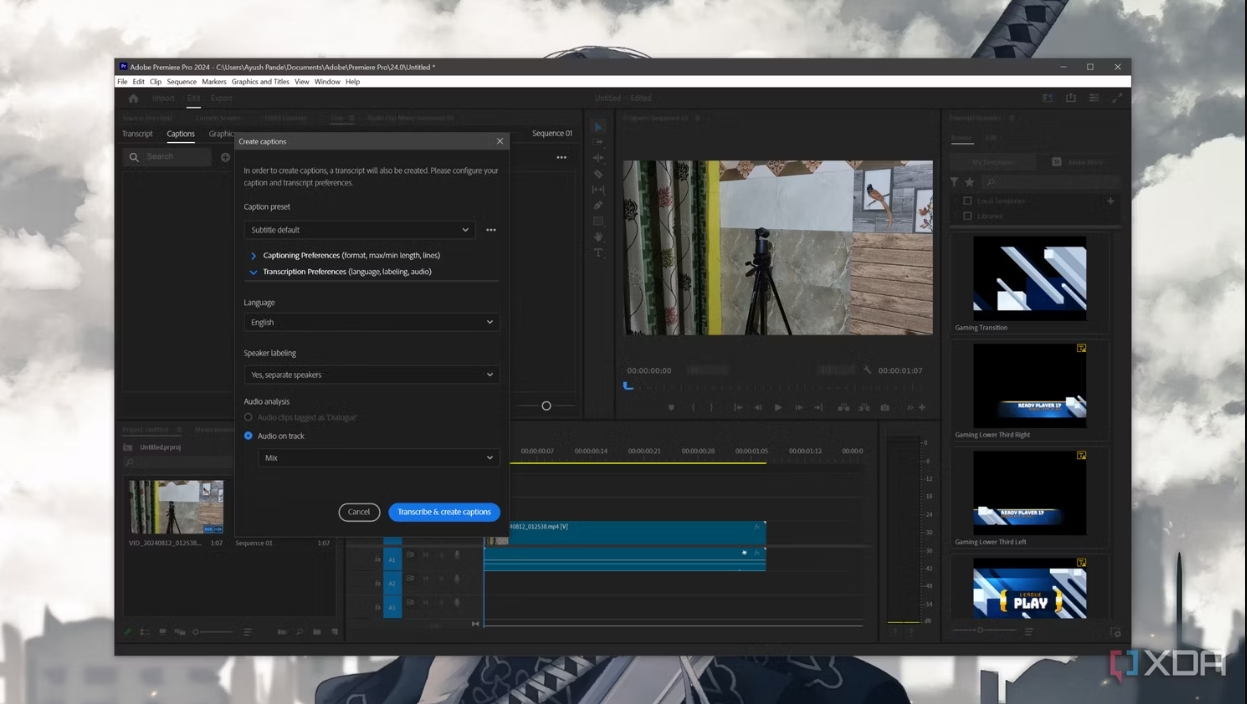Select the Selection tool
The width and height of the screenshot is (1247, 704).
click(598, 127)
